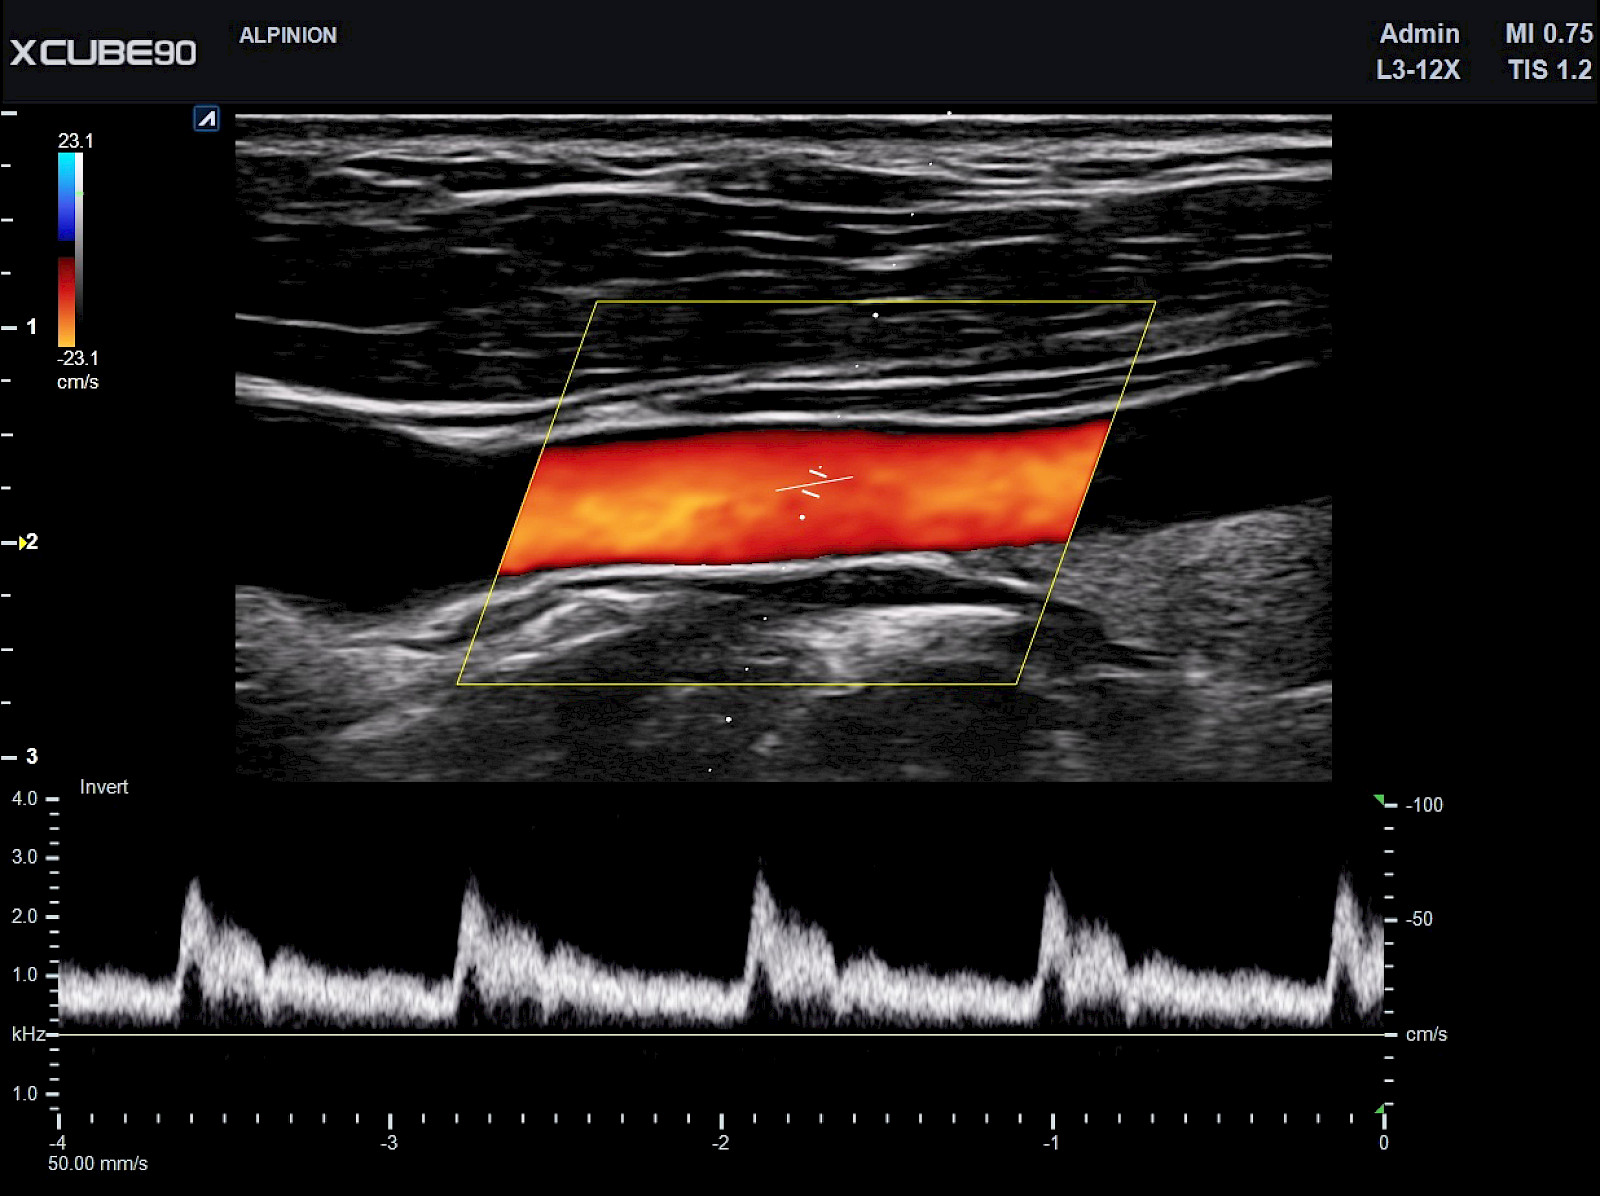Click the 50.00 mm/s sweep speed label
Image resolution: width=1600 pixels, height=1196 pixels.
click(x=98, y=1164)
